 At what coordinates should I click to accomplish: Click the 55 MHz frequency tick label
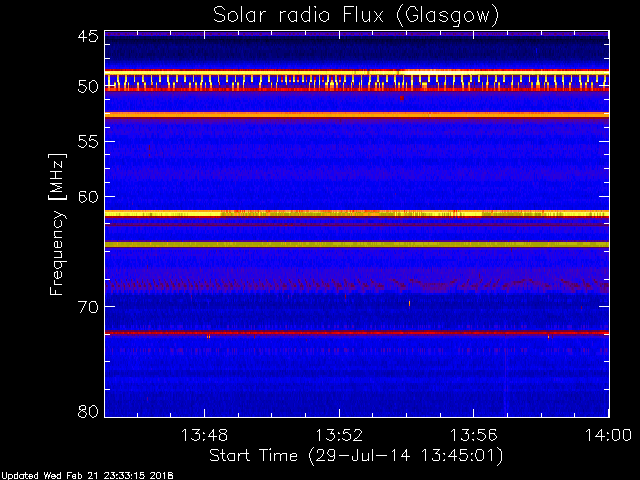pyautogui.click(x=87, y=142)
